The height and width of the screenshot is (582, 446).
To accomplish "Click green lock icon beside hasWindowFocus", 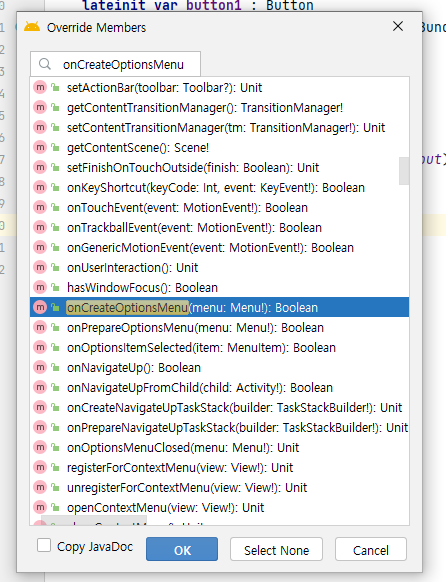I will 55,288.
